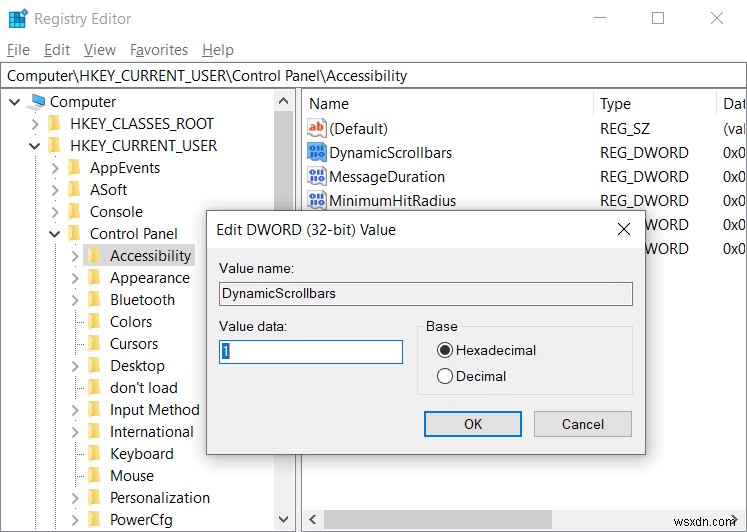
Task: Open the Help menu
Action: tap(218, 50)
